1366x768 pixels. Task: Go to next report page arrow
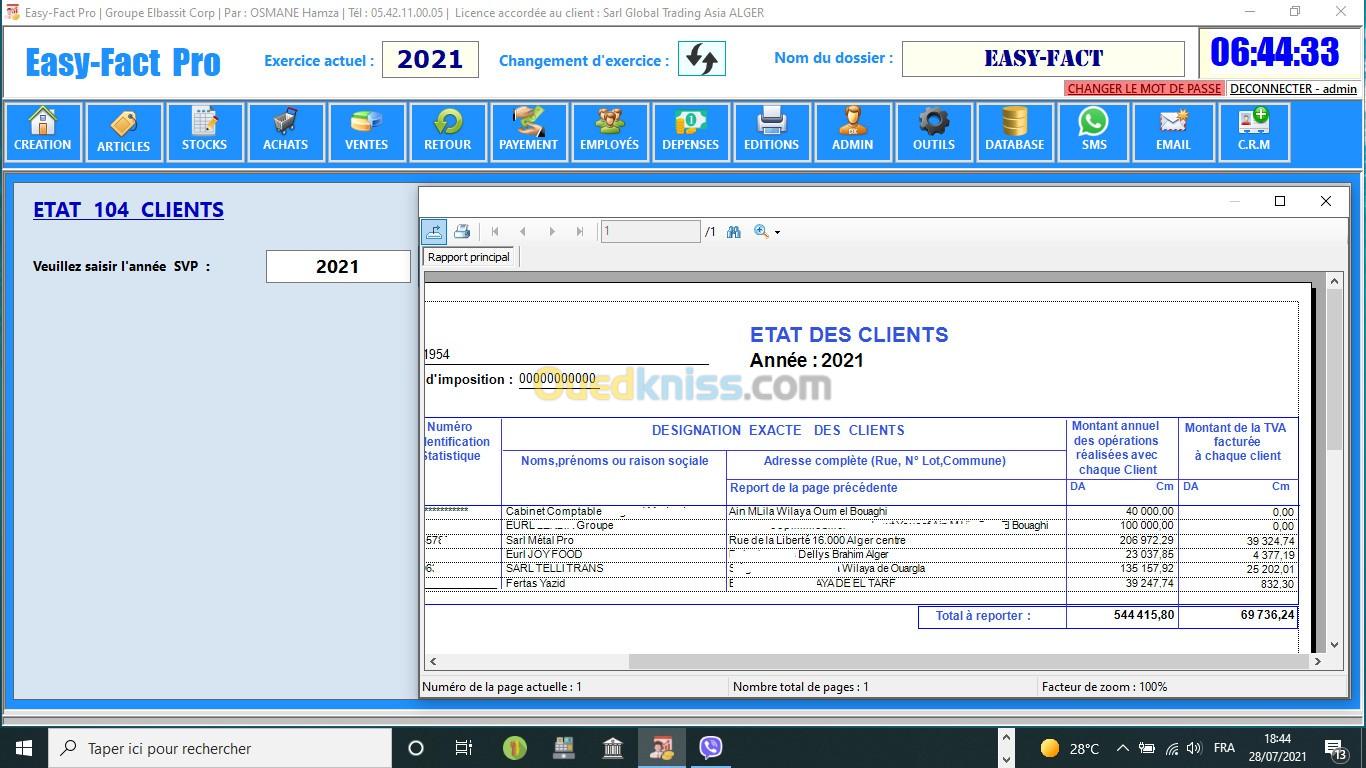(x=551, y=231)
